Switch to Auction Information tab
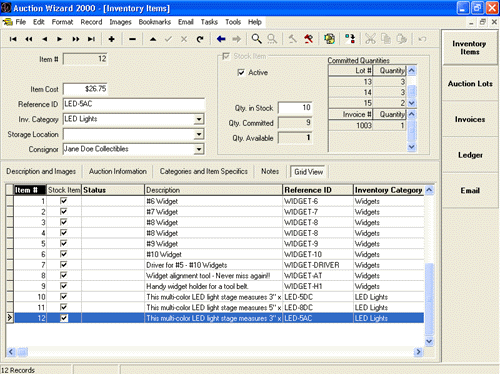Image resolution: width=500 pixels, height=374 pixels. (118, 171)
